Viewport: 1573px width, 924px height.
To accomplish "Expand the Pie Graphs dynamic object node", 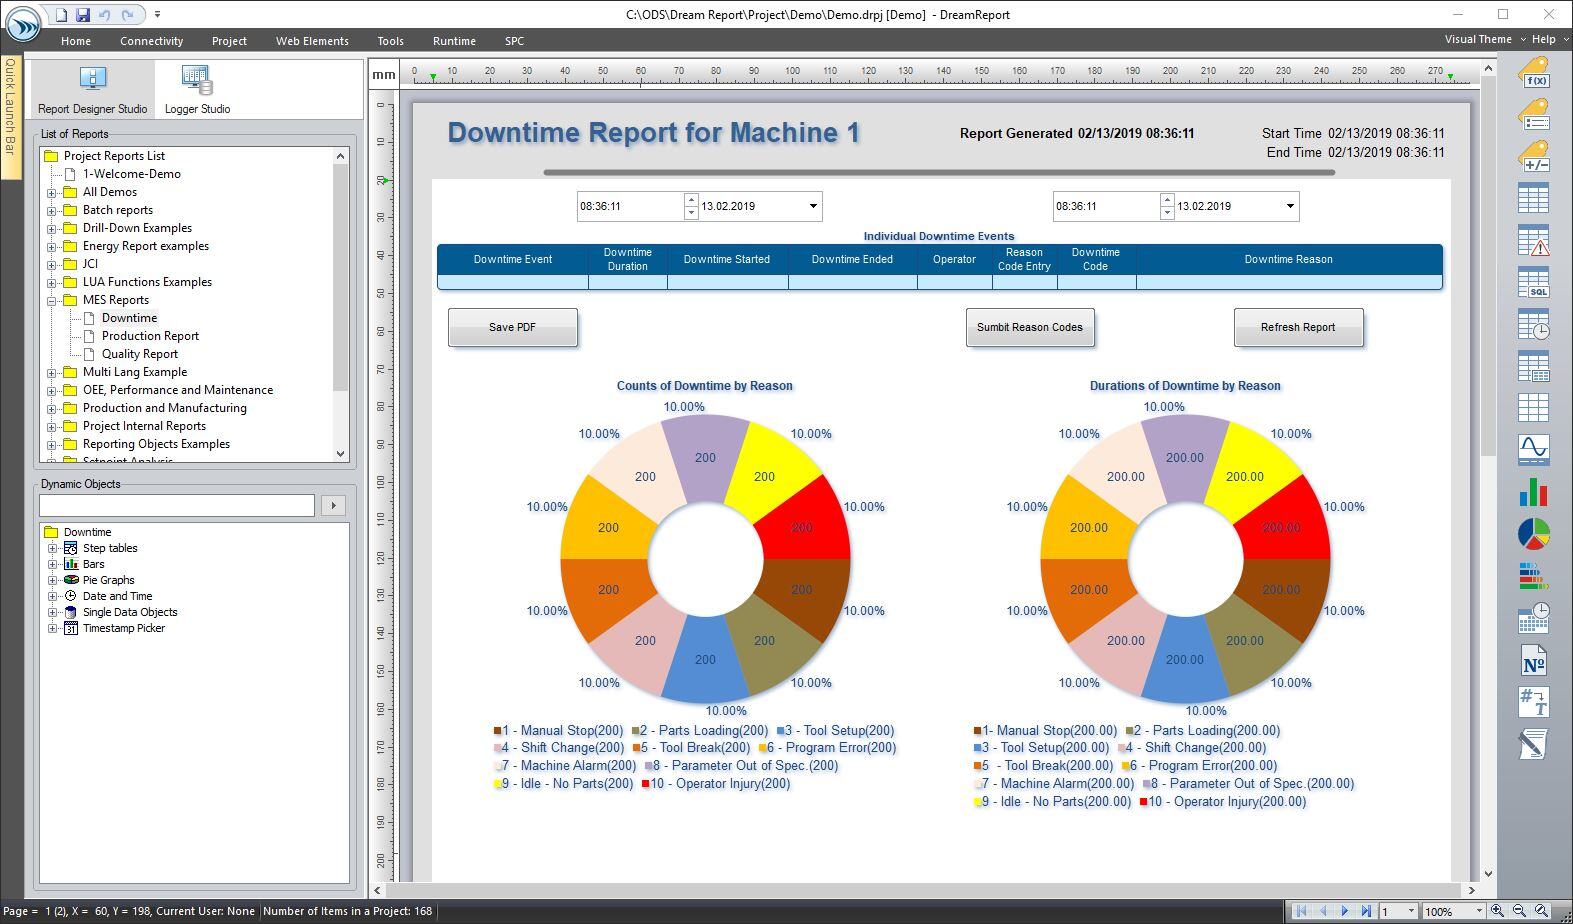I will (x=52, y=580).
